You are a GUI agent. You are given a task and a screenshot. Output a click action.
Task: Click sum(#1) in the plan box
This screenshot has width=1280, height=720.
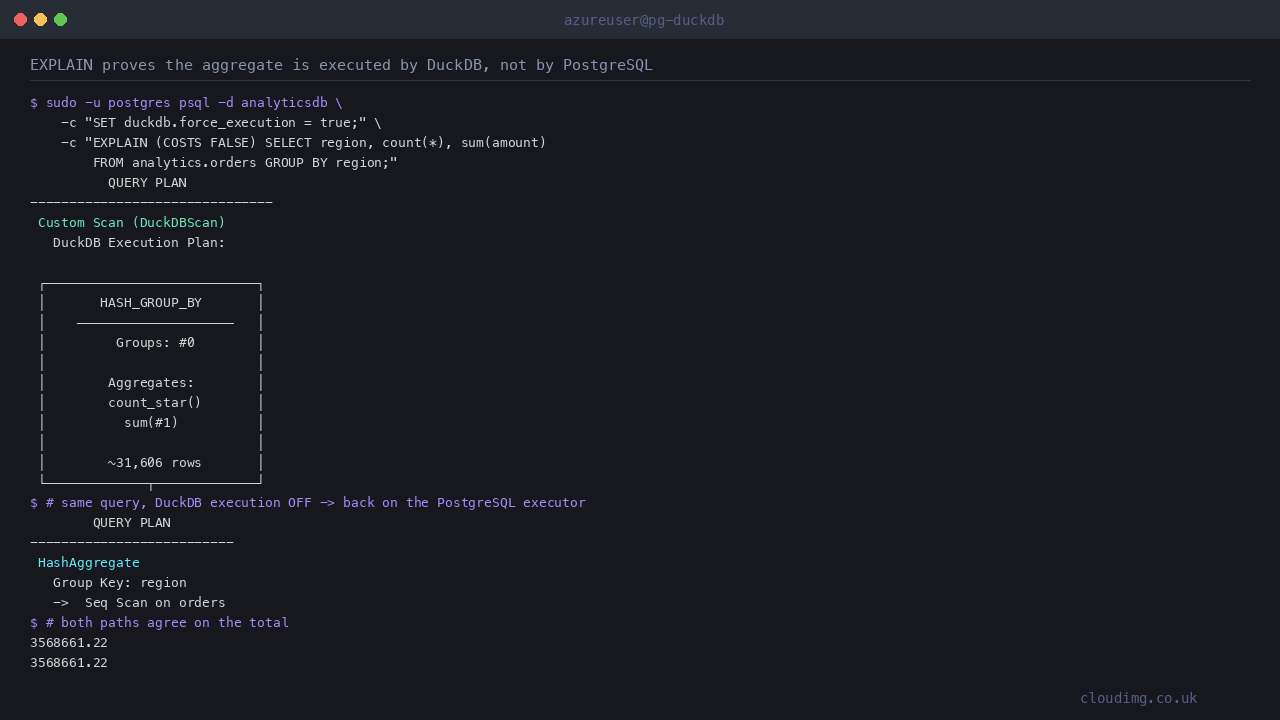(151, 423)
